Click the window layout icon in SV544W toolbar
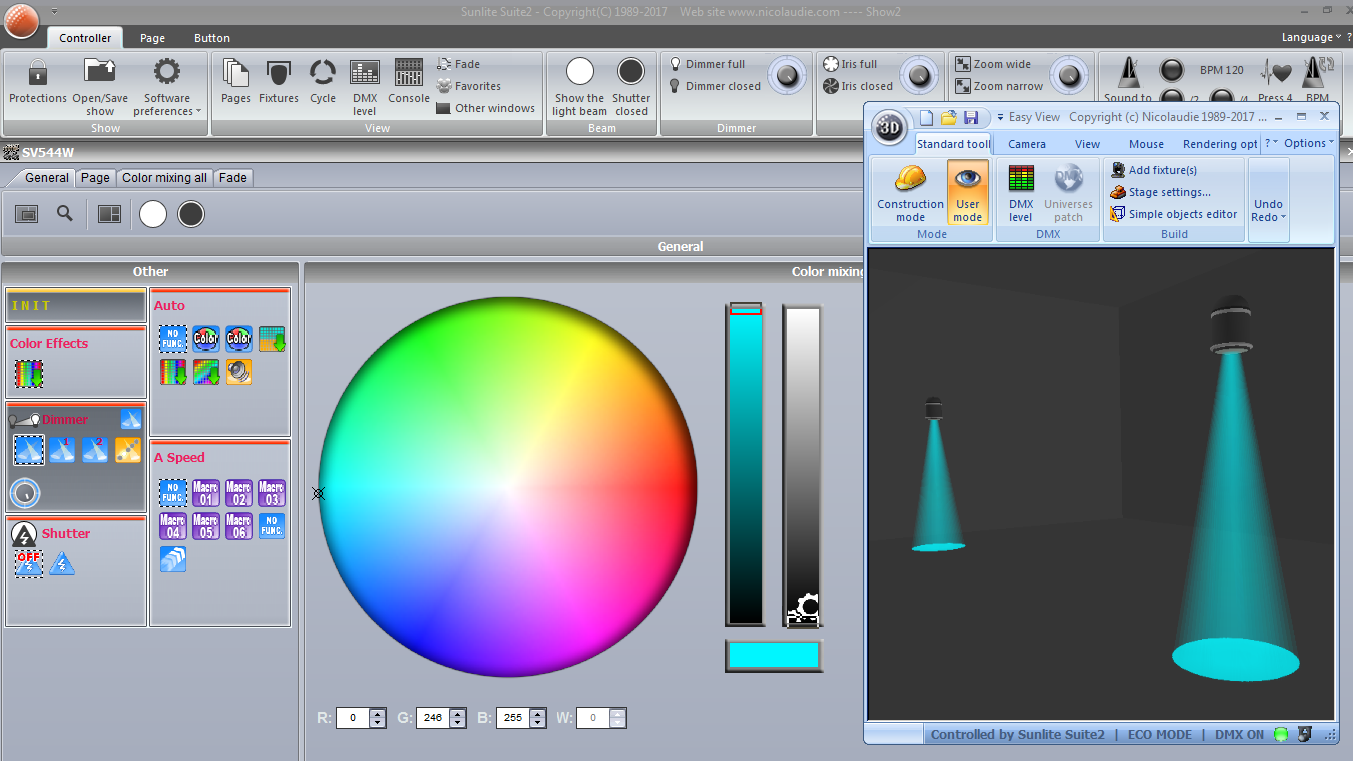Image resolution: width=1353 pixels, height=761 pixels. tap(109, 213)
